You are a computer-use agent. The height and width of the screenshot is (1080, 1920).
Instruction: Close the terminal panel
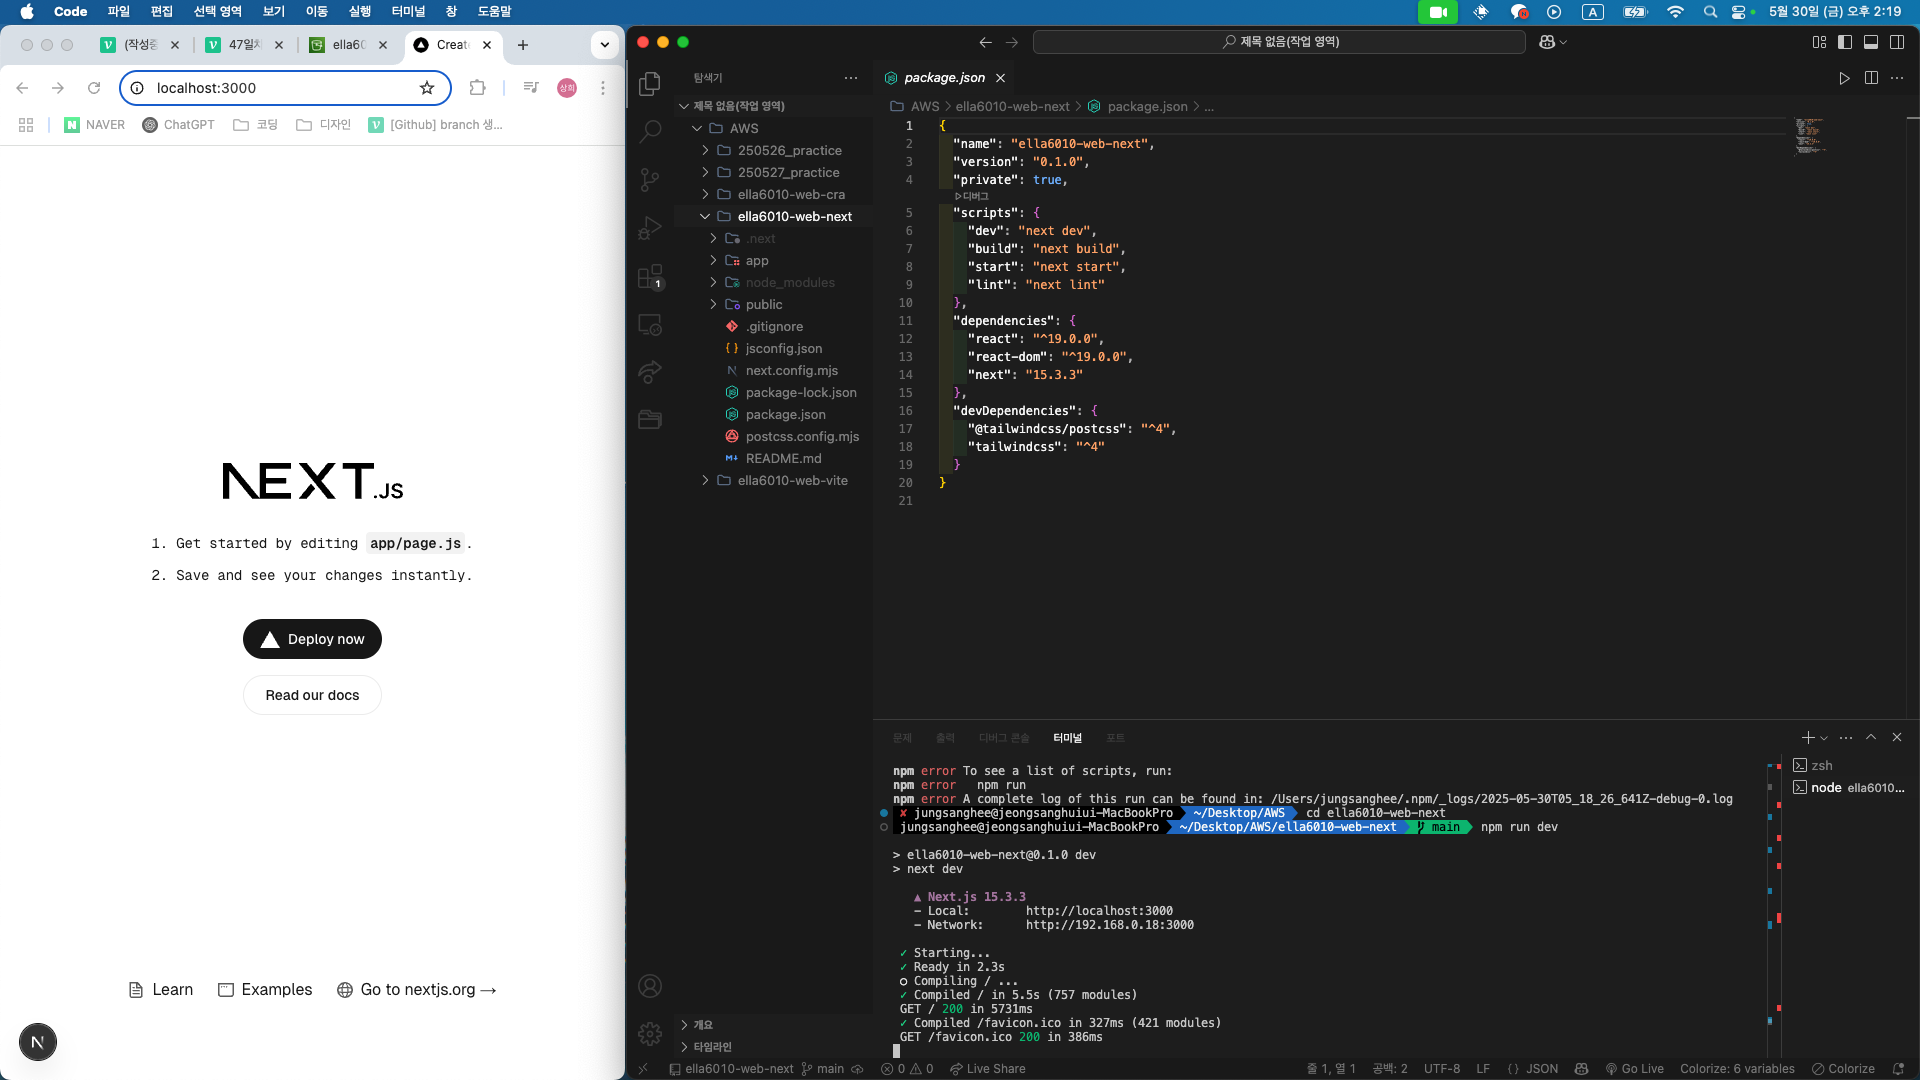click(1897, 737)
